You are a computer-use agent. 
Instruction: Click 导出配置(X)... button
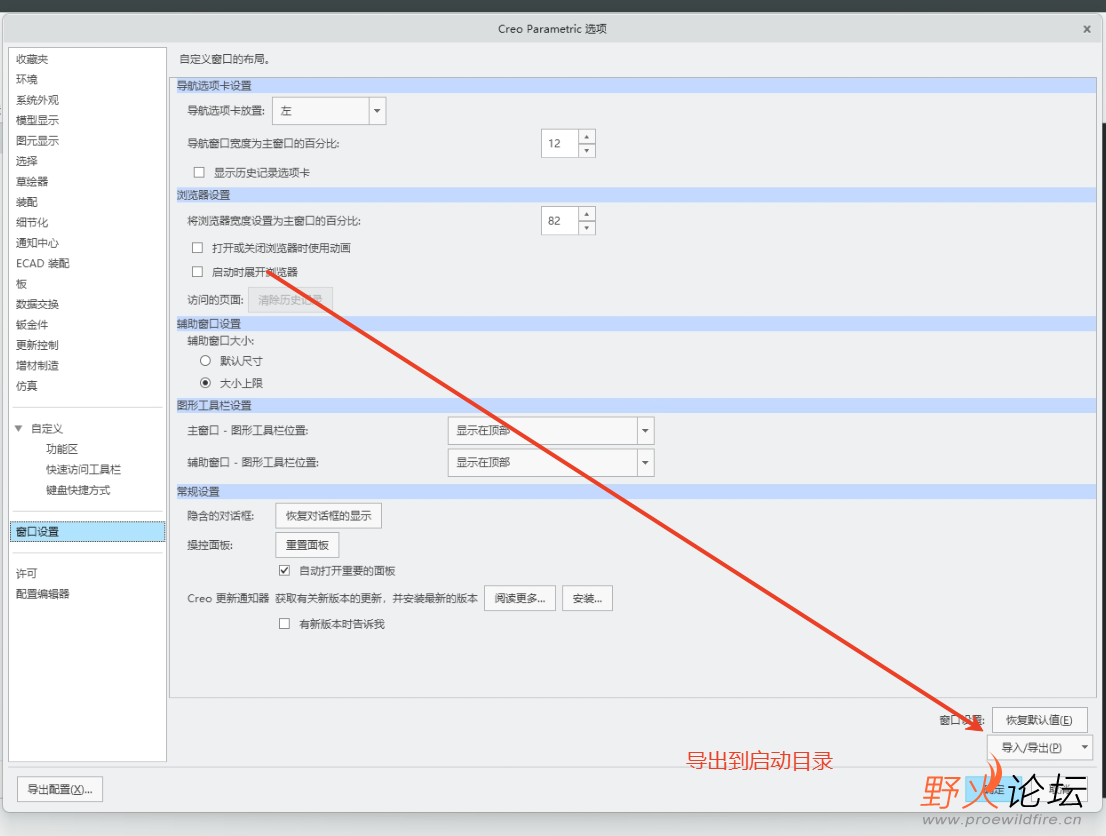tap(60, 789)
